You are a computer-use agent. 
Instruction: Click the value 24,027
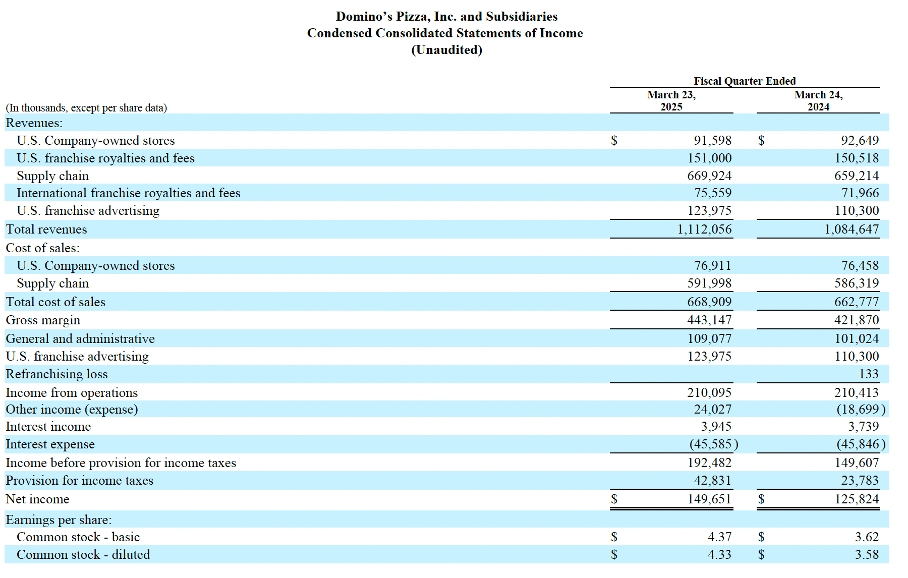[x=712, y=409]
